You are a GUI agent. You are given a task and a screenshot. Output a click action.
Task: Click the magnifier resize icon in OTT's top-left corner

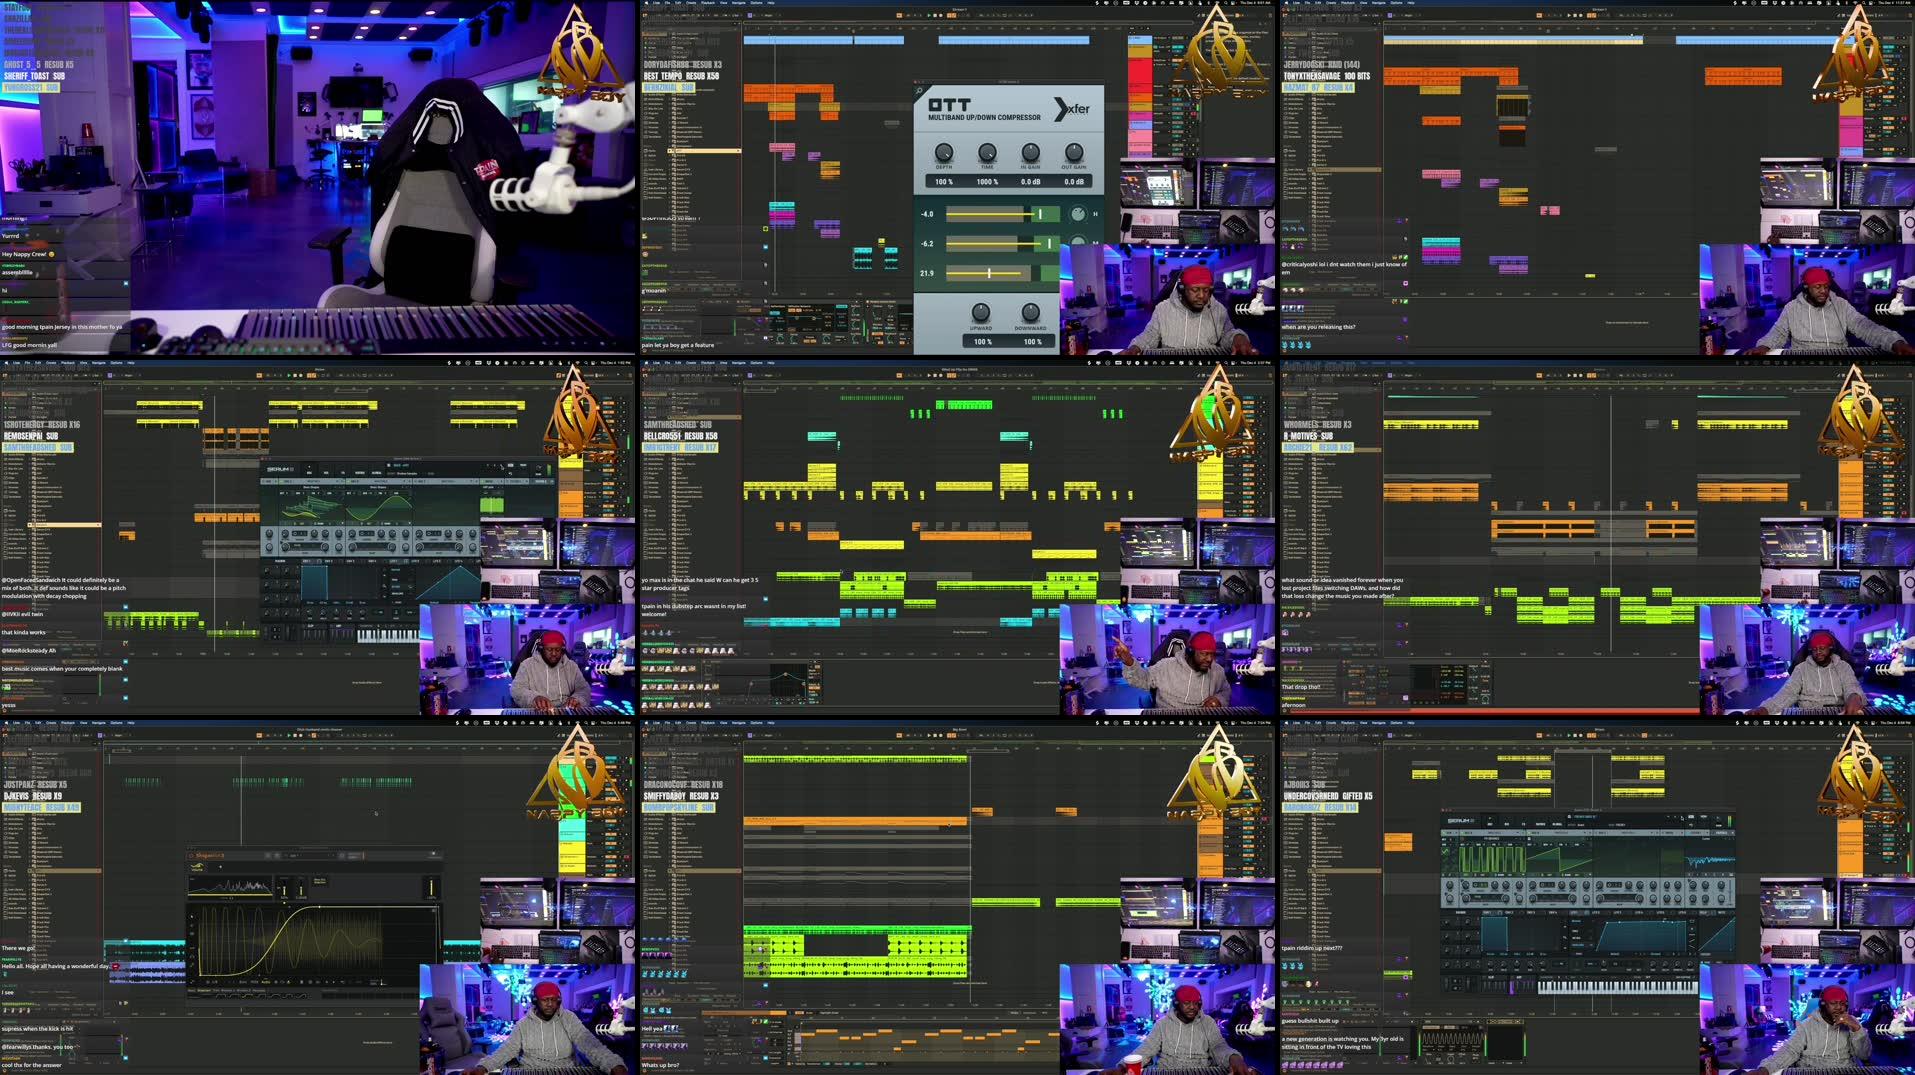(921, 91)
